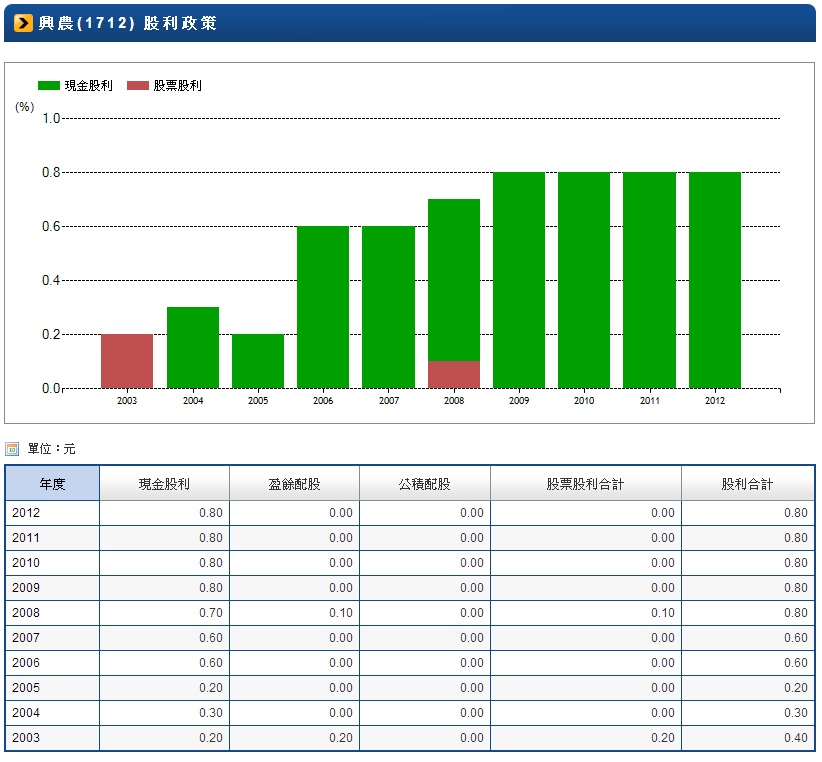The width and height of the screenshot is (822, 762).
Task: Click the 2004 year cell in table
Action: click(52, 713)
